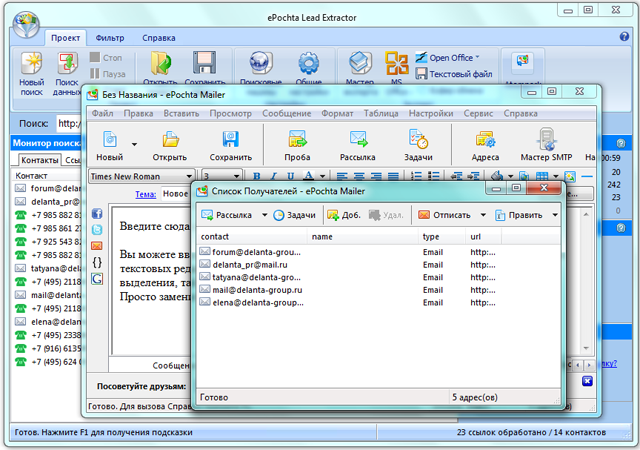
Task: Click the name column header
Action: pos(363,237)
